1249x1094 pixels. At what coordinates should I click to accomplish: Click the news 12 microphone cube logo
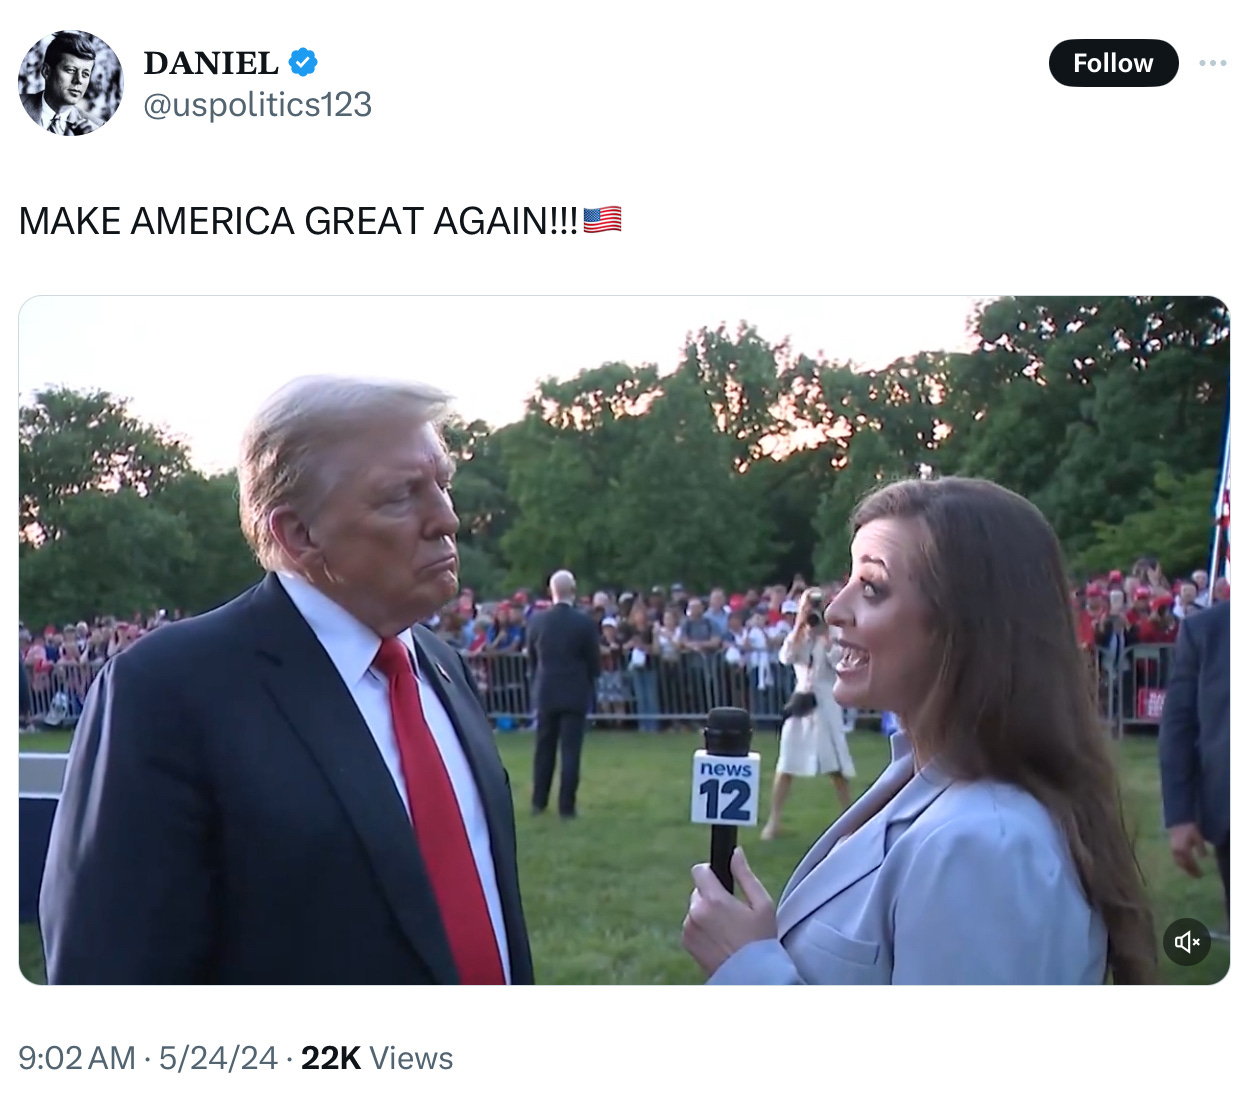(x=726, y=788)
